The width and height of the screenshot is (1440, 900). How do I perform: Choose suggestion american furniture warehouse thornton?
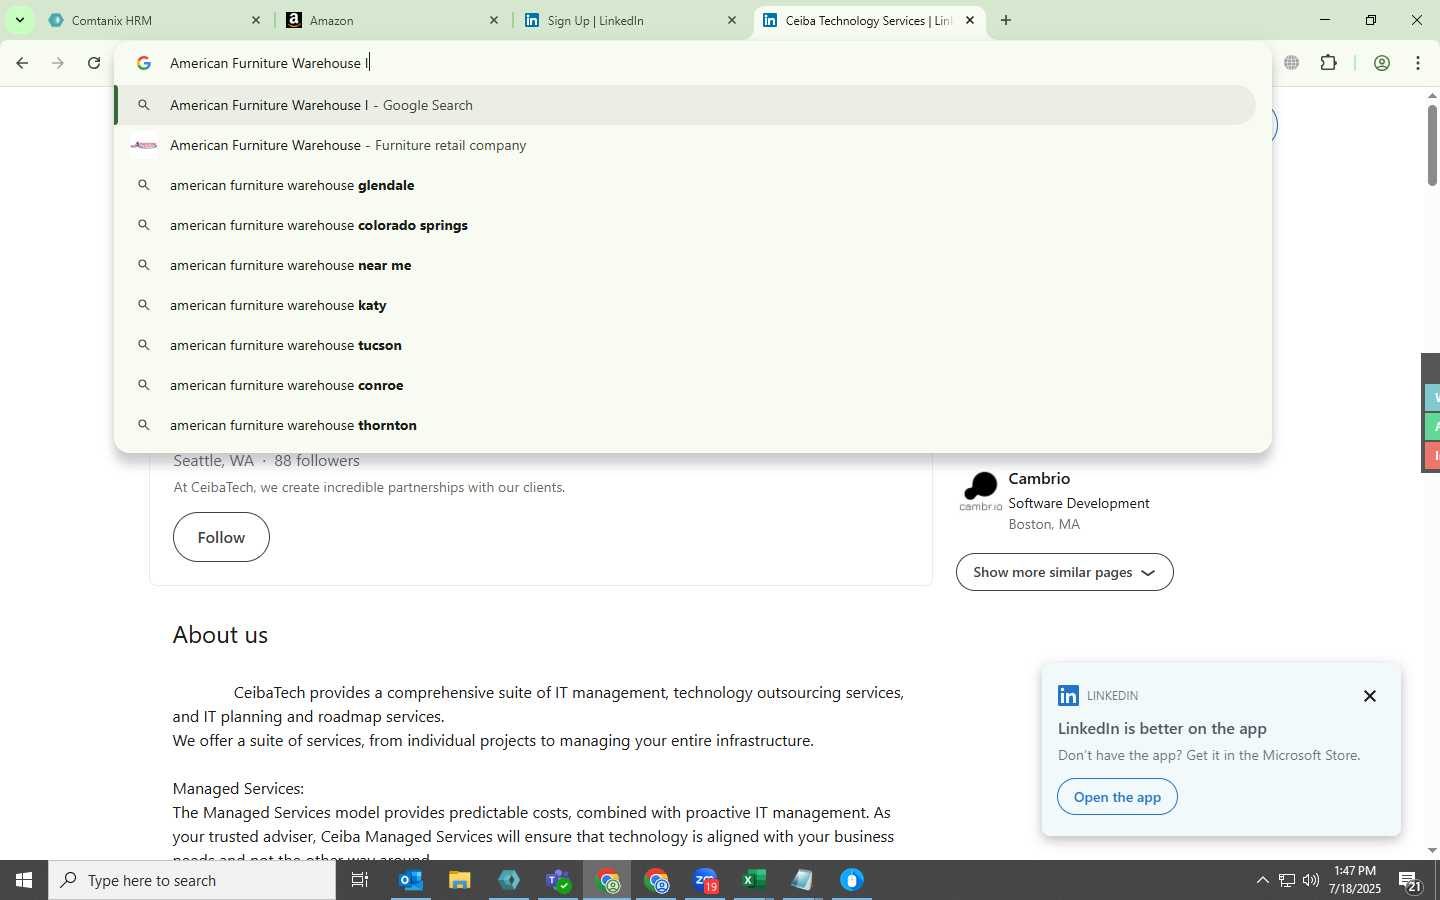[x=686, y=425]
